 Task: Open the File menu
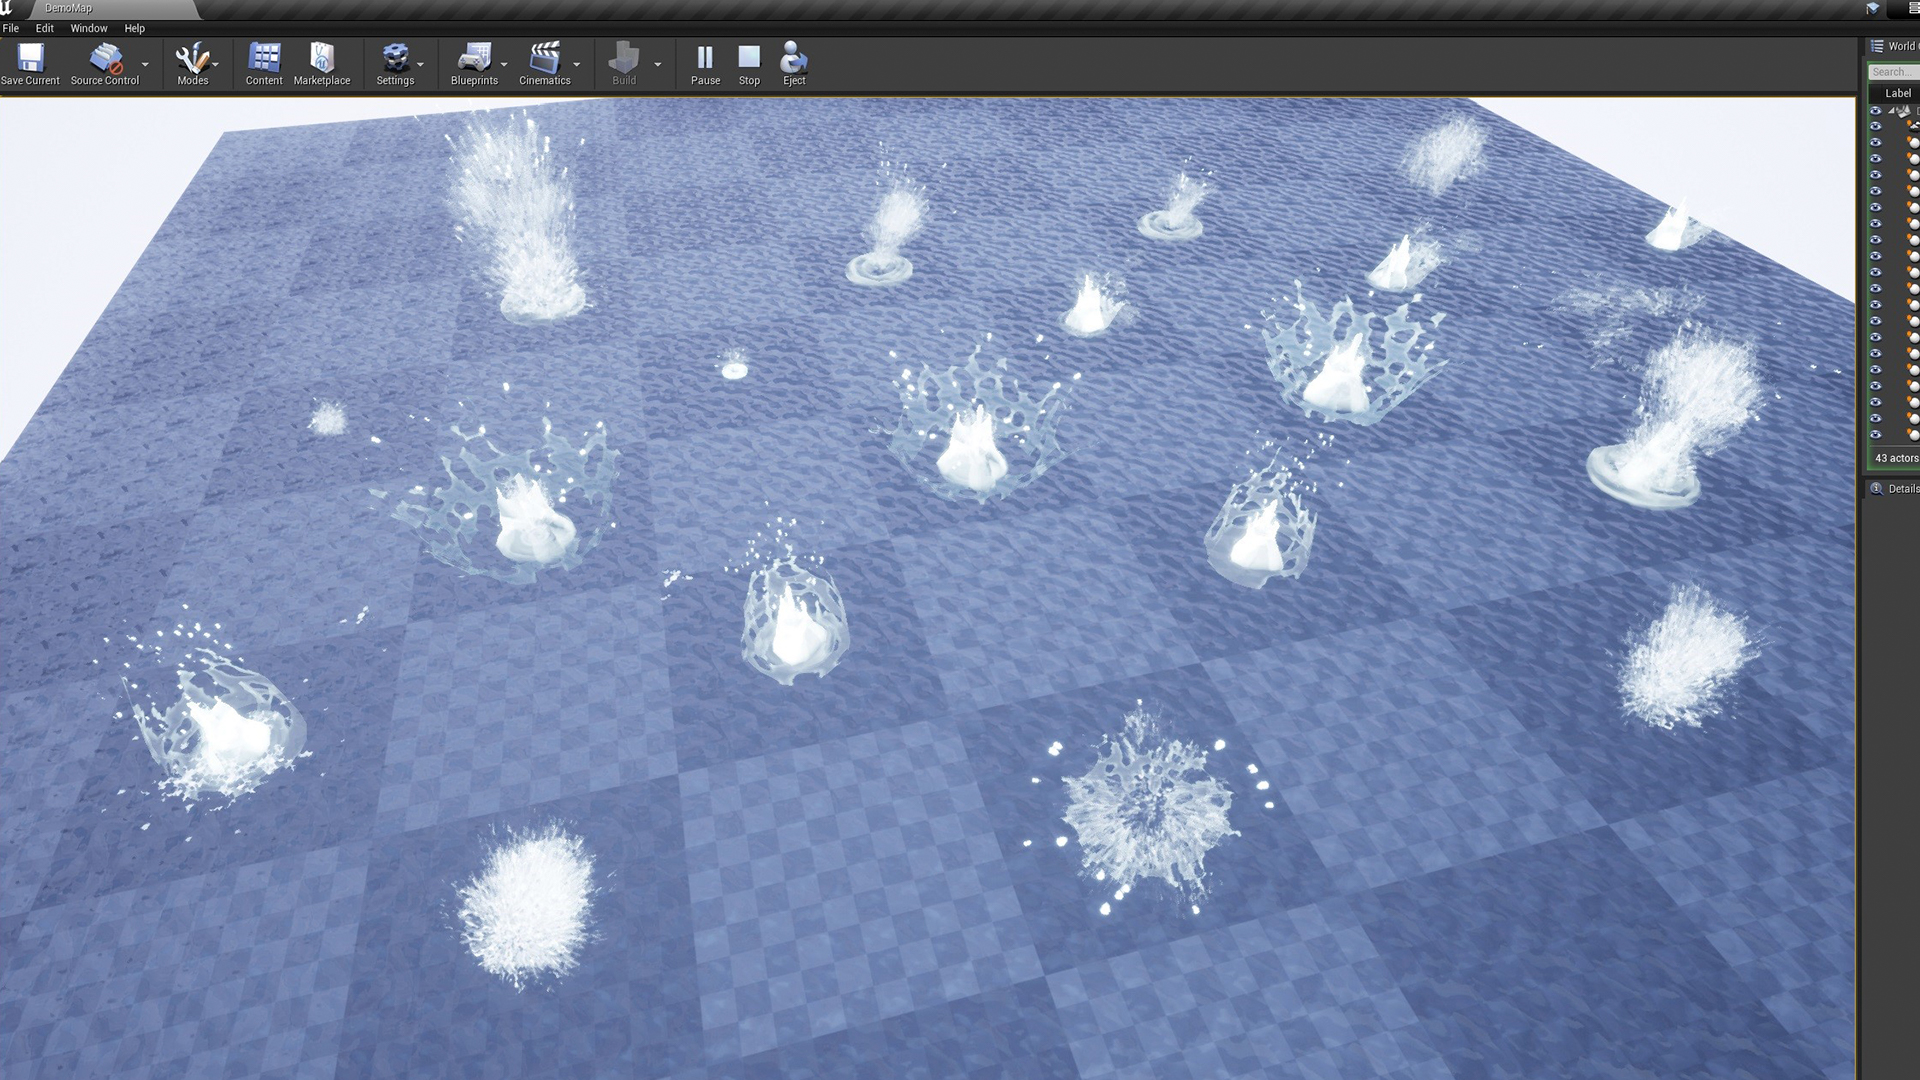click(x=11, y=28)
